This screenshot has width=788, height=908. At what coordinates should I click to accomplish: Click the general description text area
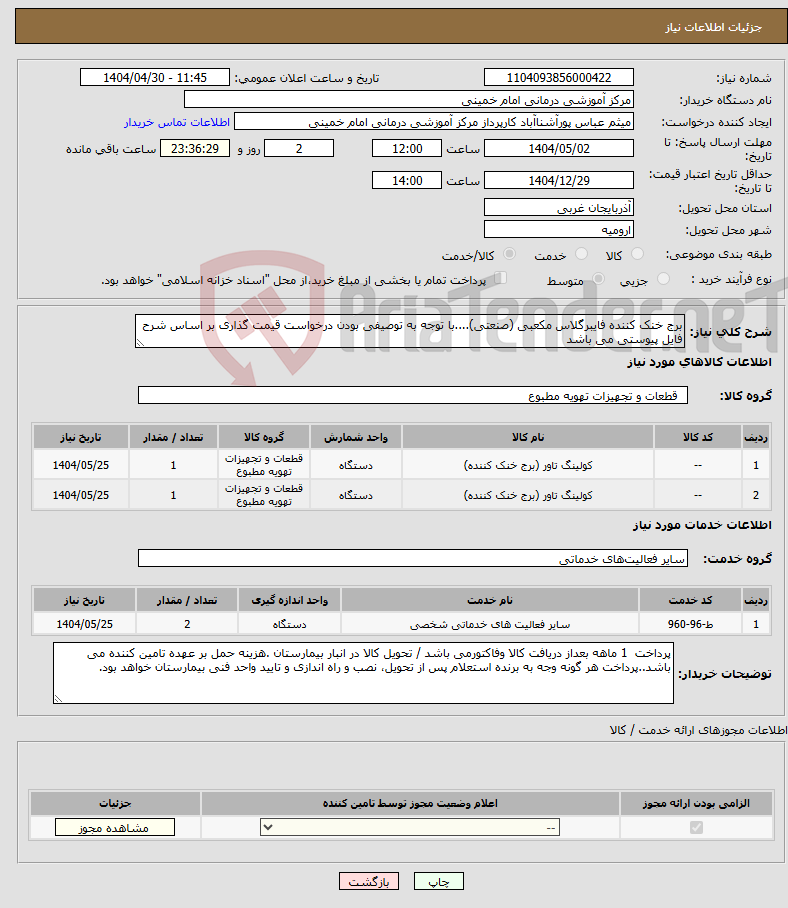pos(410,331)
